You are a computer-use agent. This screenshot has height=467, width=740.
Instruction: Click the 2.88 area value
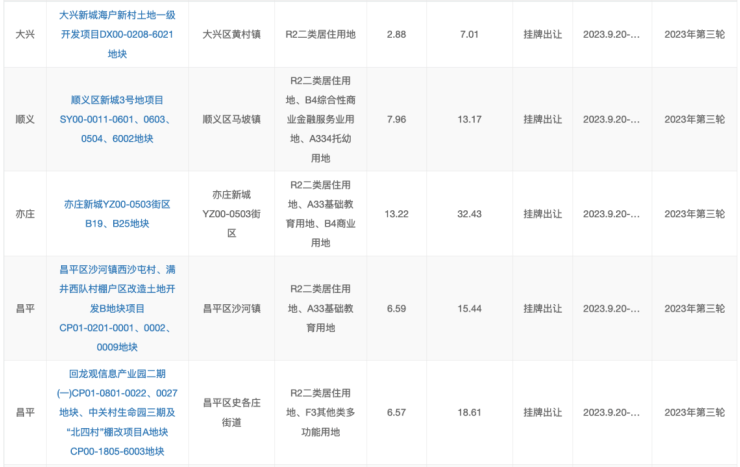[395, 33]
